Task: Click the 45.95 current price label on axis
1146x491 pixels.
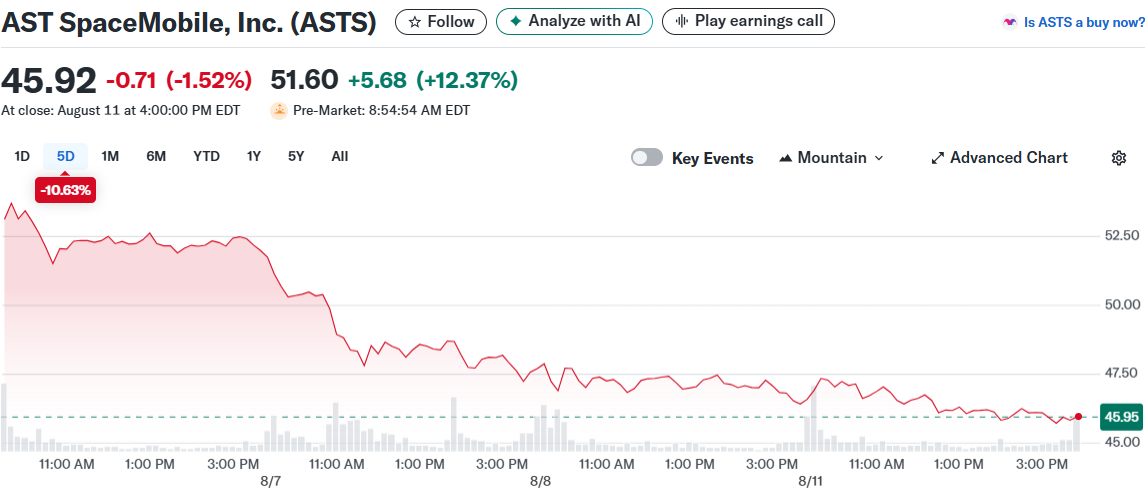Action: point(1122,417)
